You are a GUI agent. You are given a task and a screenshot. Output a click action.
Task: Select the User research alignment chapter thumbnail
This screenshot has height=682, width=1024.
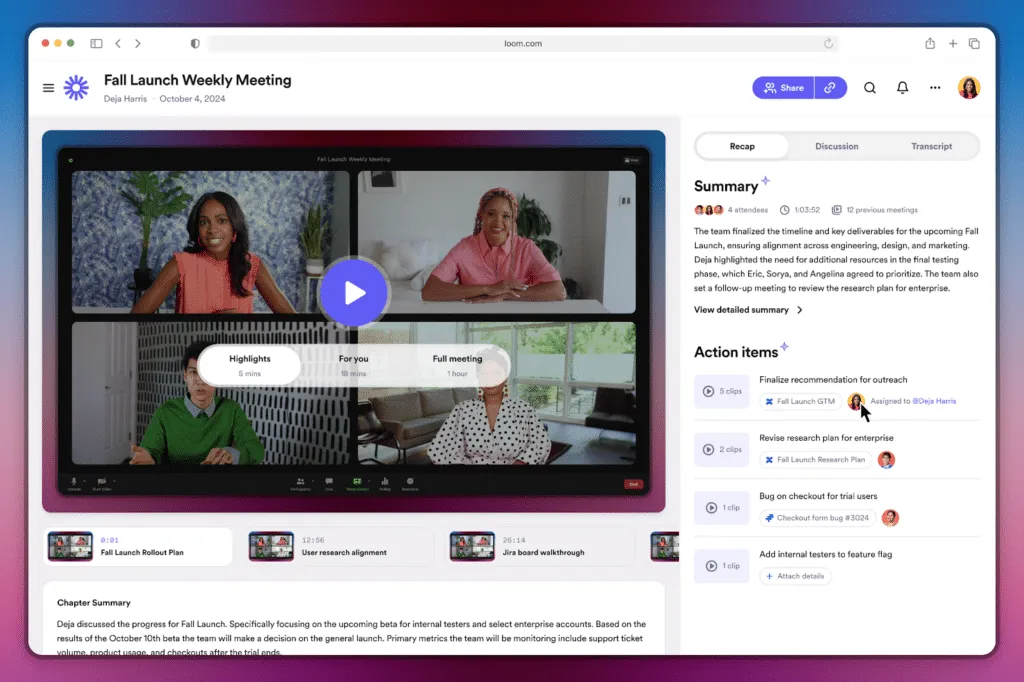coord(271,546)
